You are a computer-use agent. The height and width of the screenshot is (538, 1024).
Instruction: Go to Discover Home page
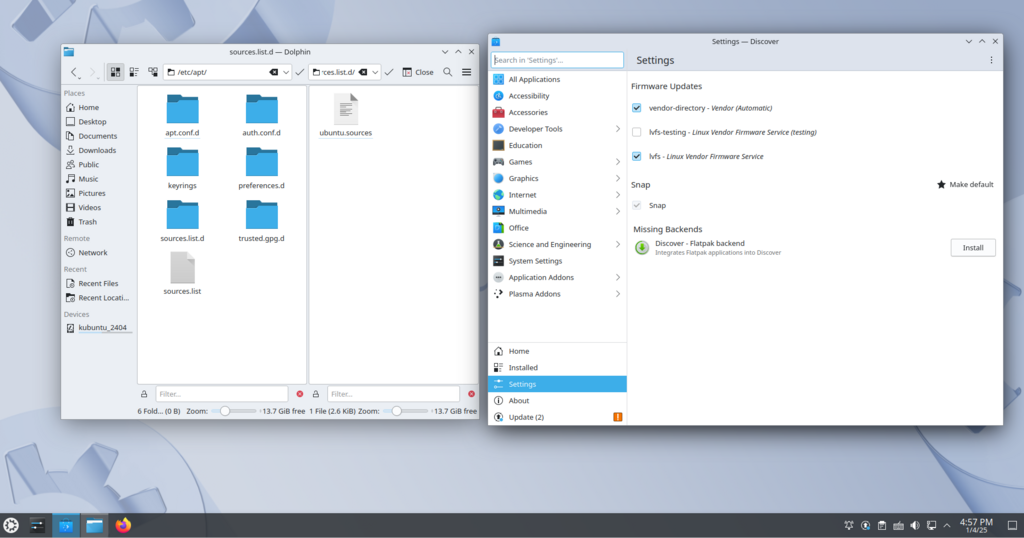coord(557,351)
